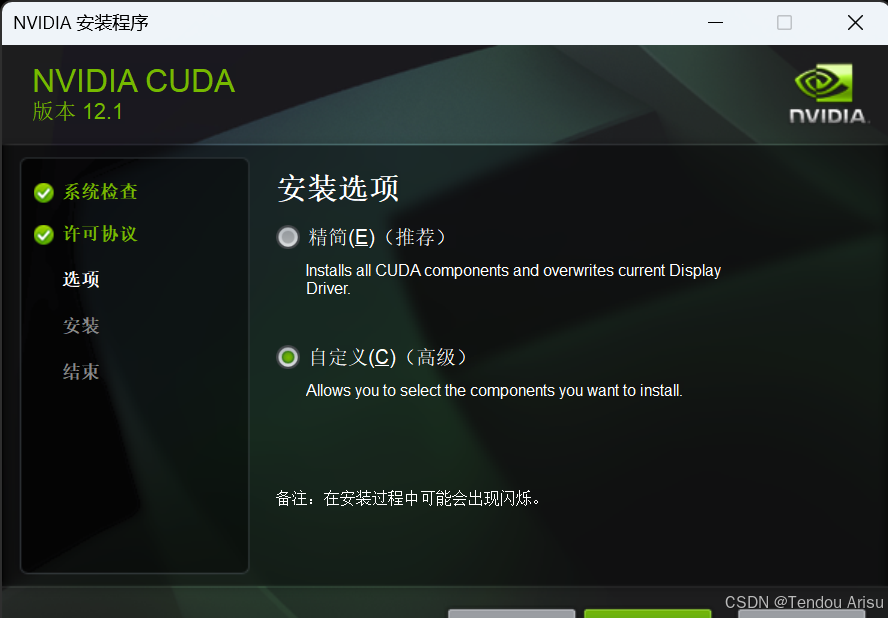The height and width of the screenshot is (618, 888).
Task: Click the gray cancel button at bottom right
Action: pyautogui.click(x=802, y=614)
